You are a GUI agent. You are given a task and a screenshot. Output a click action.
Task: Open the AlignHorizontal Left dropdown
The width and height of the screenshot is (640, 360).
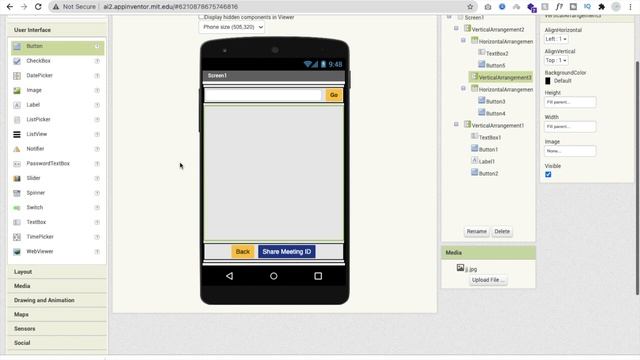tap(556, 39)
